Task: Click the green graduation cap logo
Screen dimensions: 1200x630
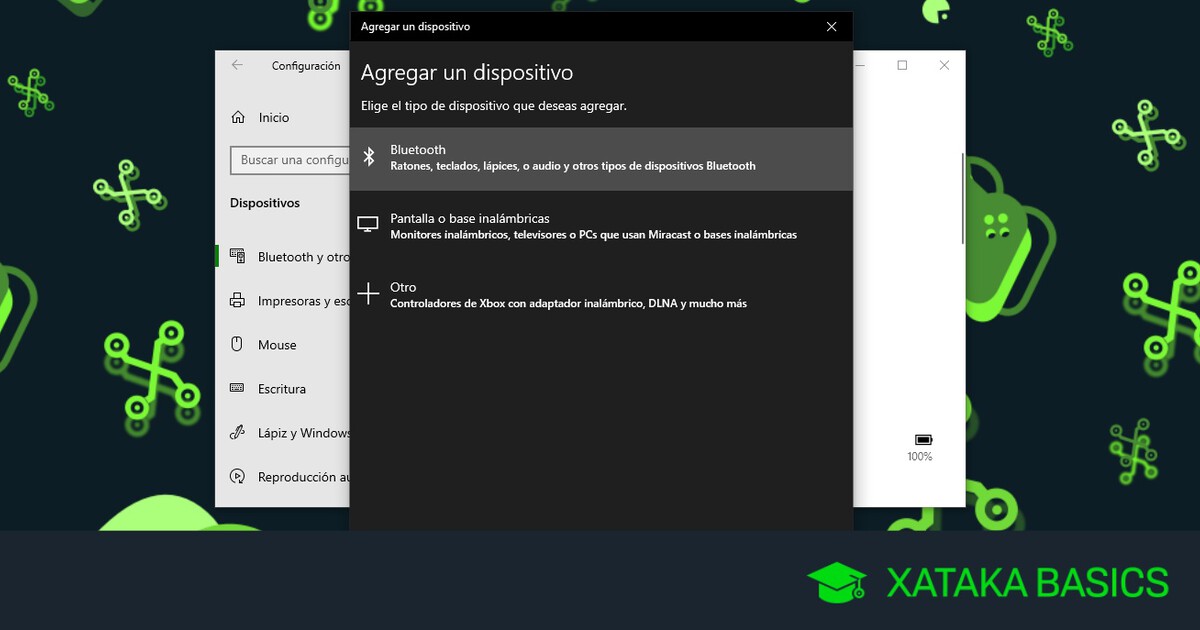Action: coord(836,583)
